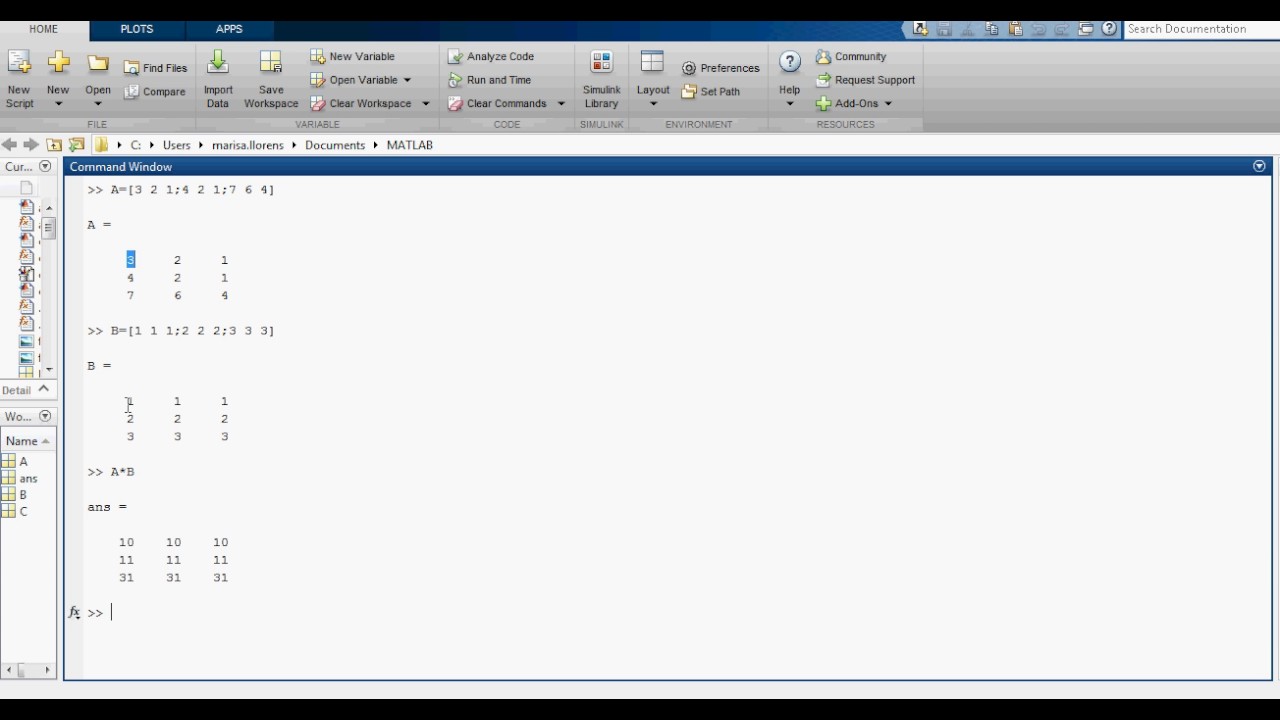The image size is (1280, 720).
Task: Click the Set Path button
Action: (x=711, y=92)
